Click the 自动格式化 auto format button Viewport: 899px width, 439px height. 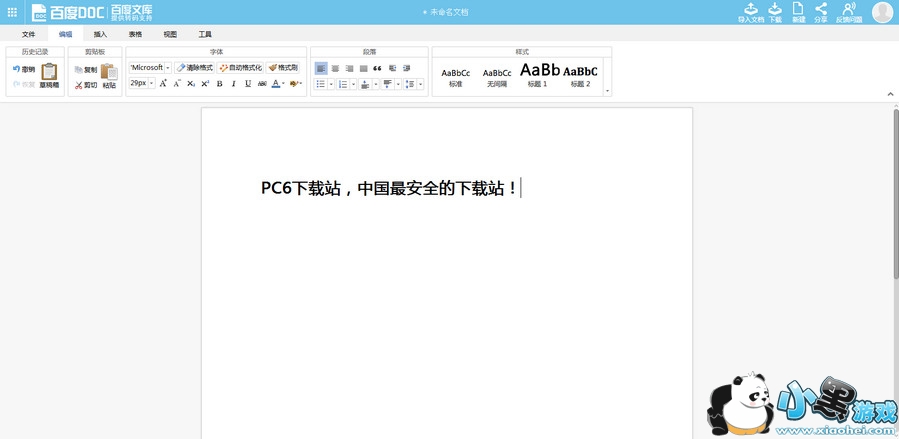click(x=240, y=68)
